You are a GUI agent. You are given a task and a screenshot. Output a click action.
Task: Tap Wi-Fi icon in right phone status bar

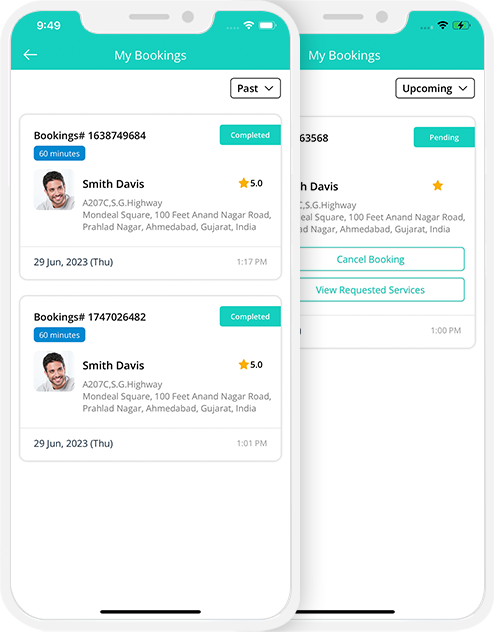442,26
